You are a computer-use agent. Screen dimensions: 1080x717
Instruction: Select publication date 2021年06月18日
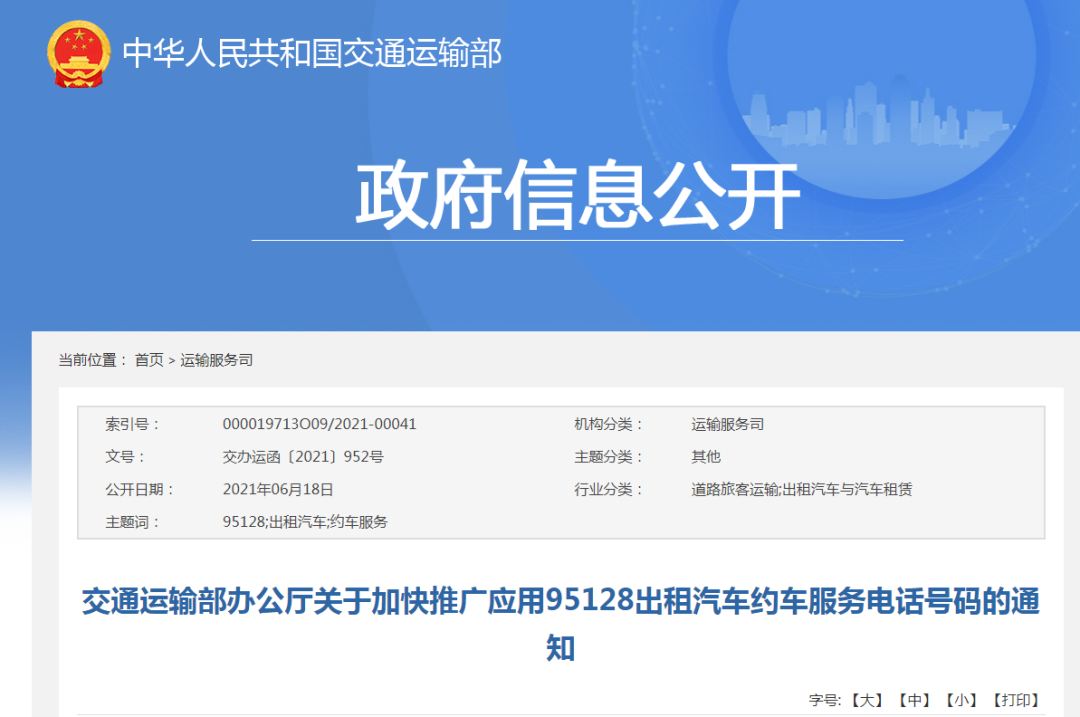pos(278,490)
